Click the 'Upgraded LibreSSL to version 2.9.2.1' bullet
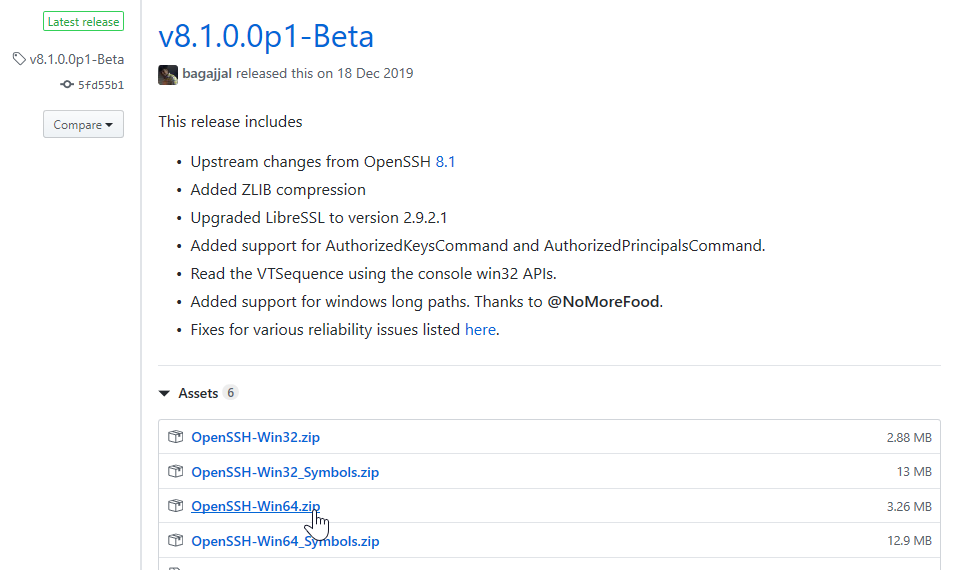 point(319,218)
